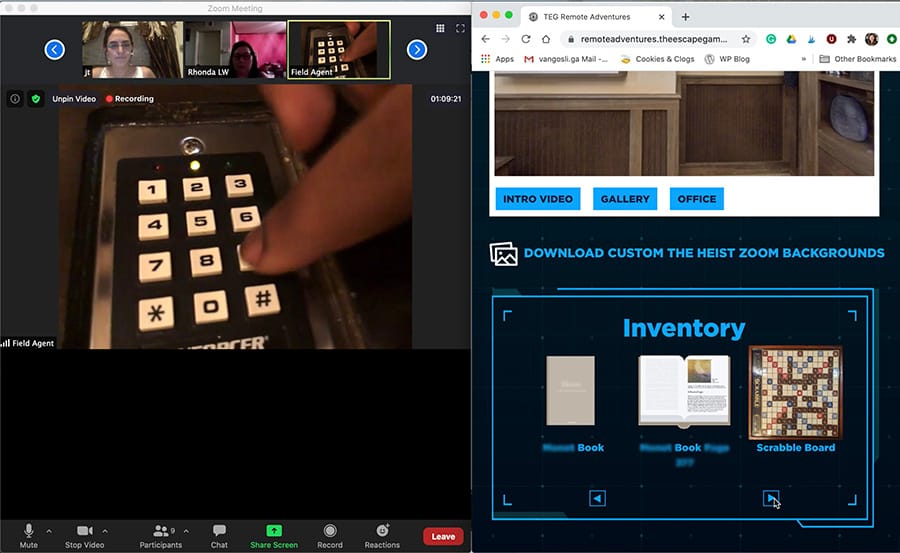Expand hidden bookmarks chevron
The width and height of the screenshot is (900, 553).
[x=804, y=59]
